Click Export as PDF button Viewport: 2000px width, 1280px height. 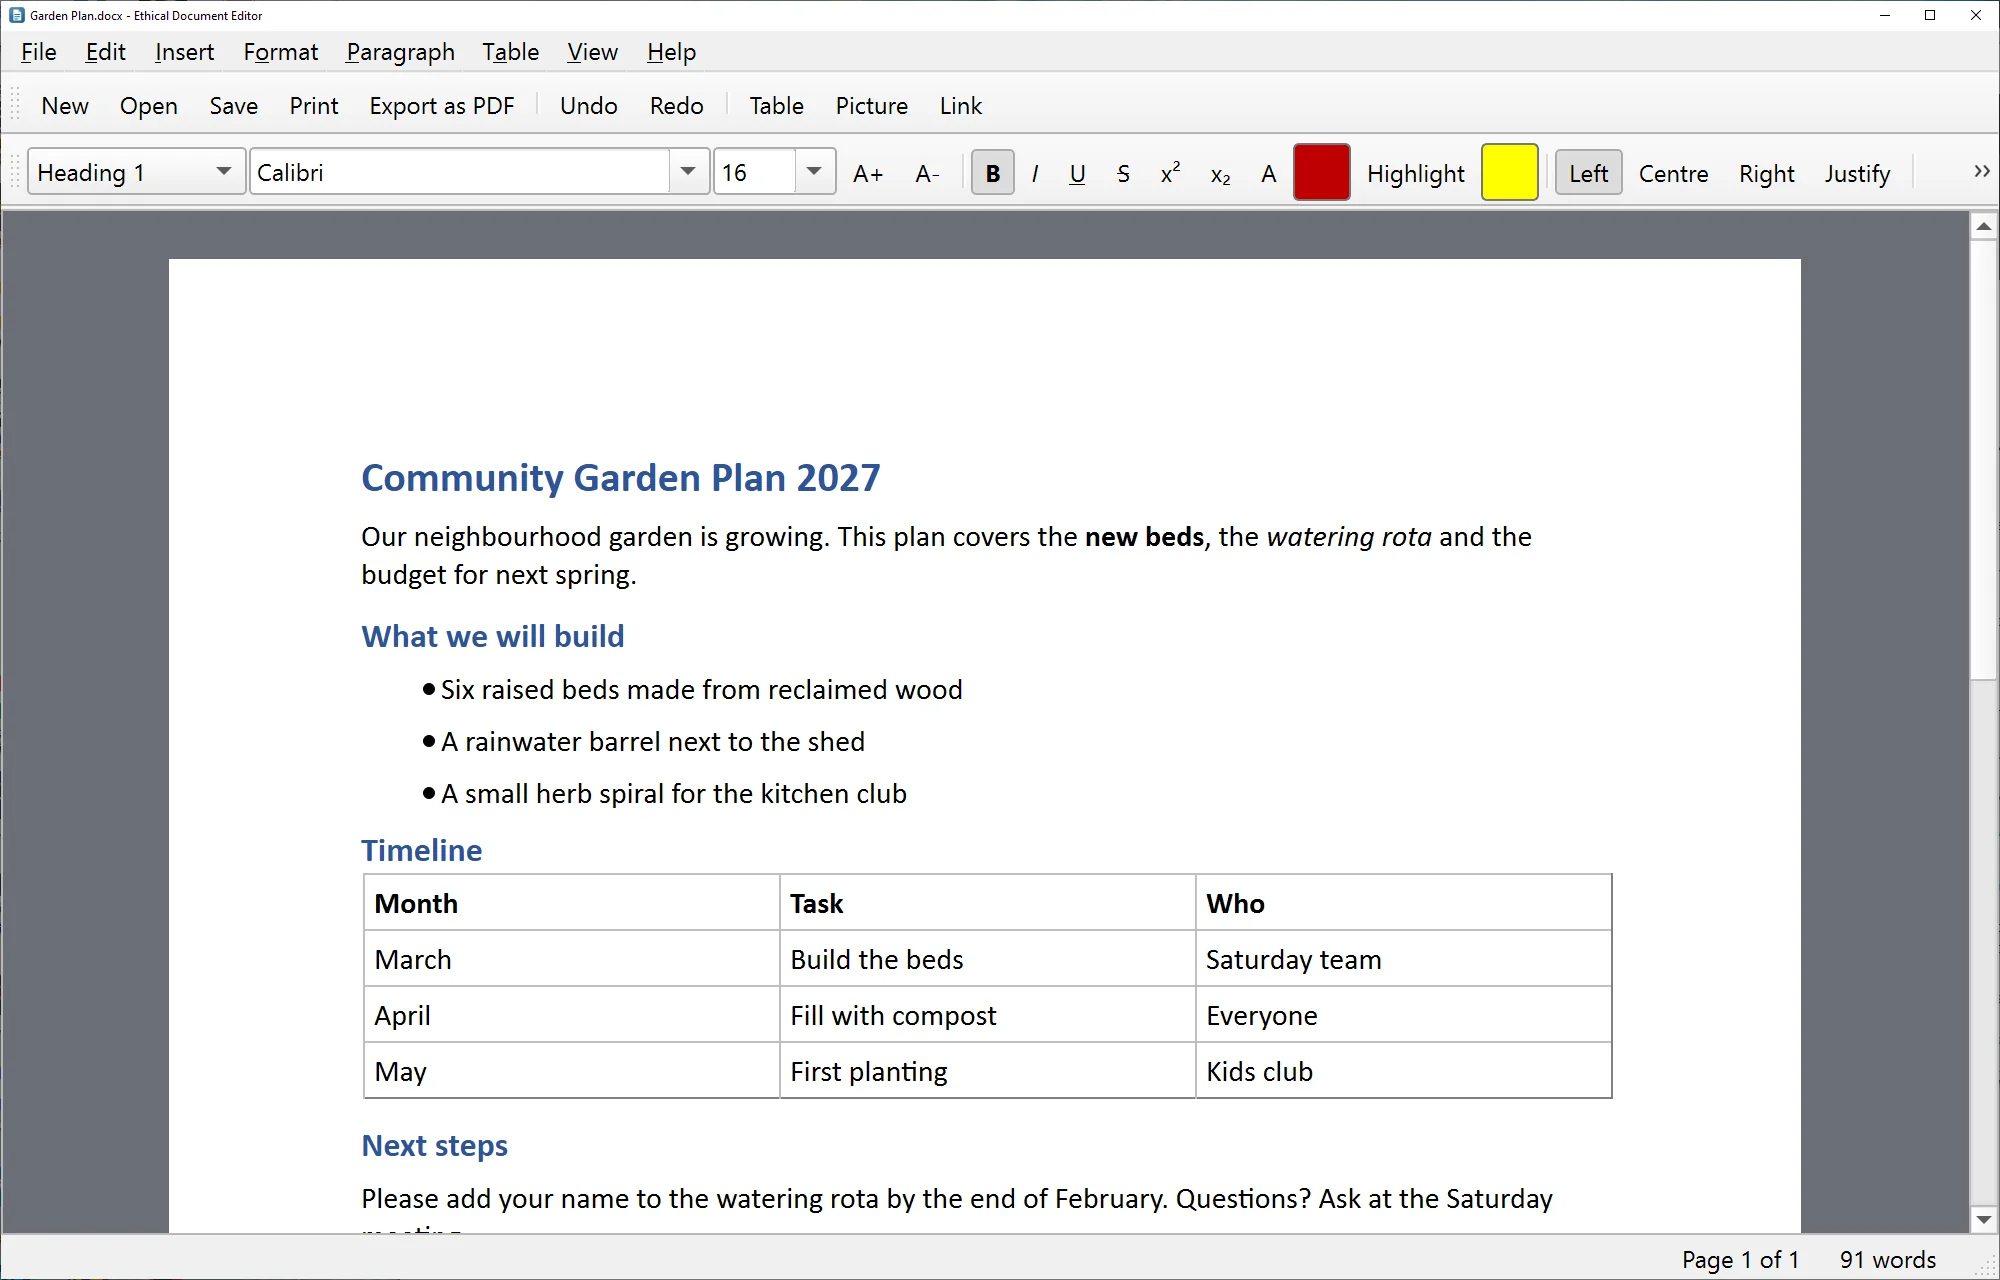click(441, 106)
